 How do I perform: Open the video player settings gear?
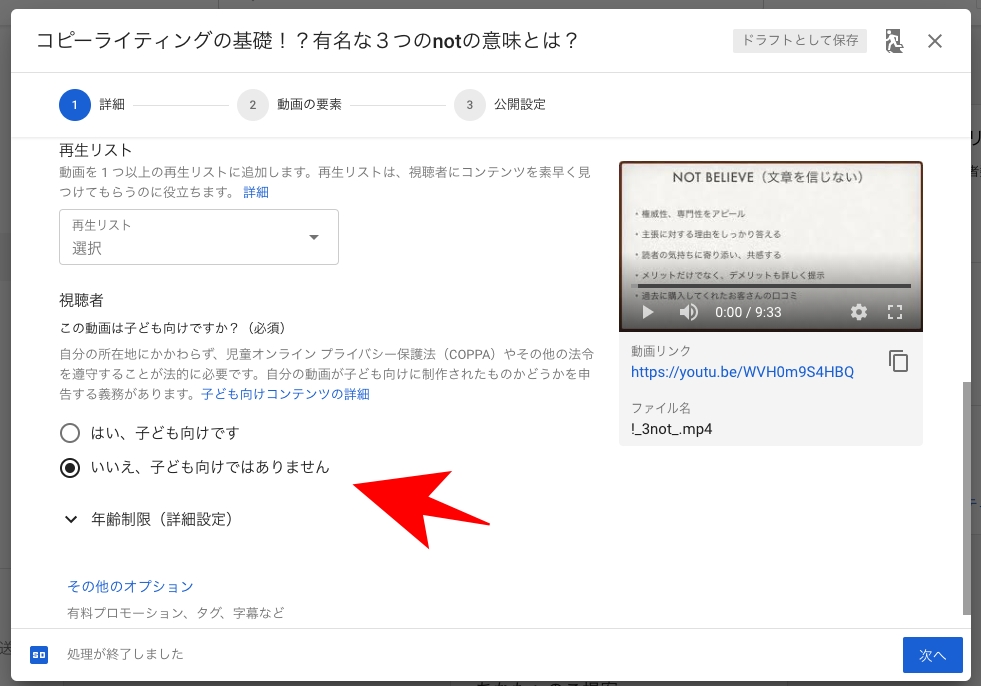point(858,312)
